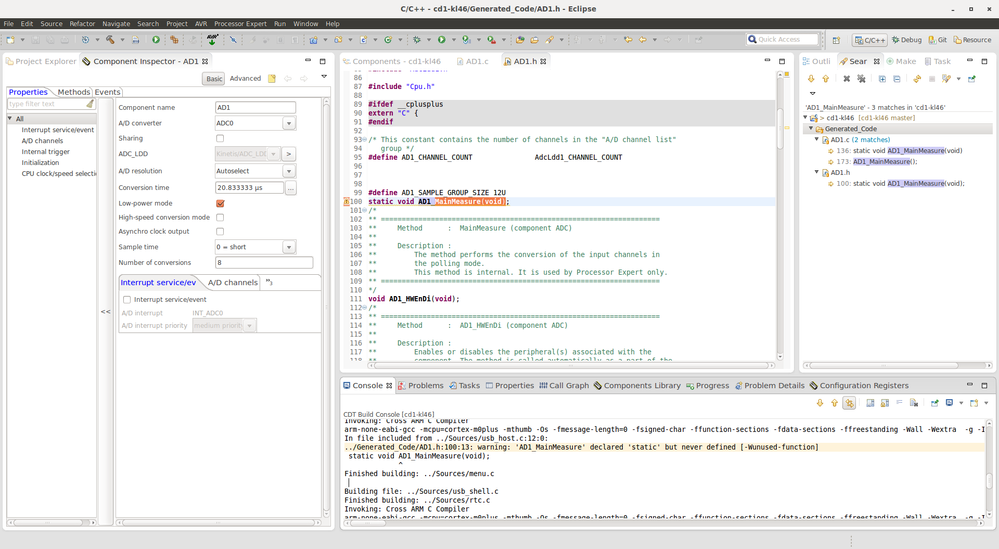Uncheck the Low-power mode checkbox
The height and width of the screenshot is (549, 999).
coord(220,203)
